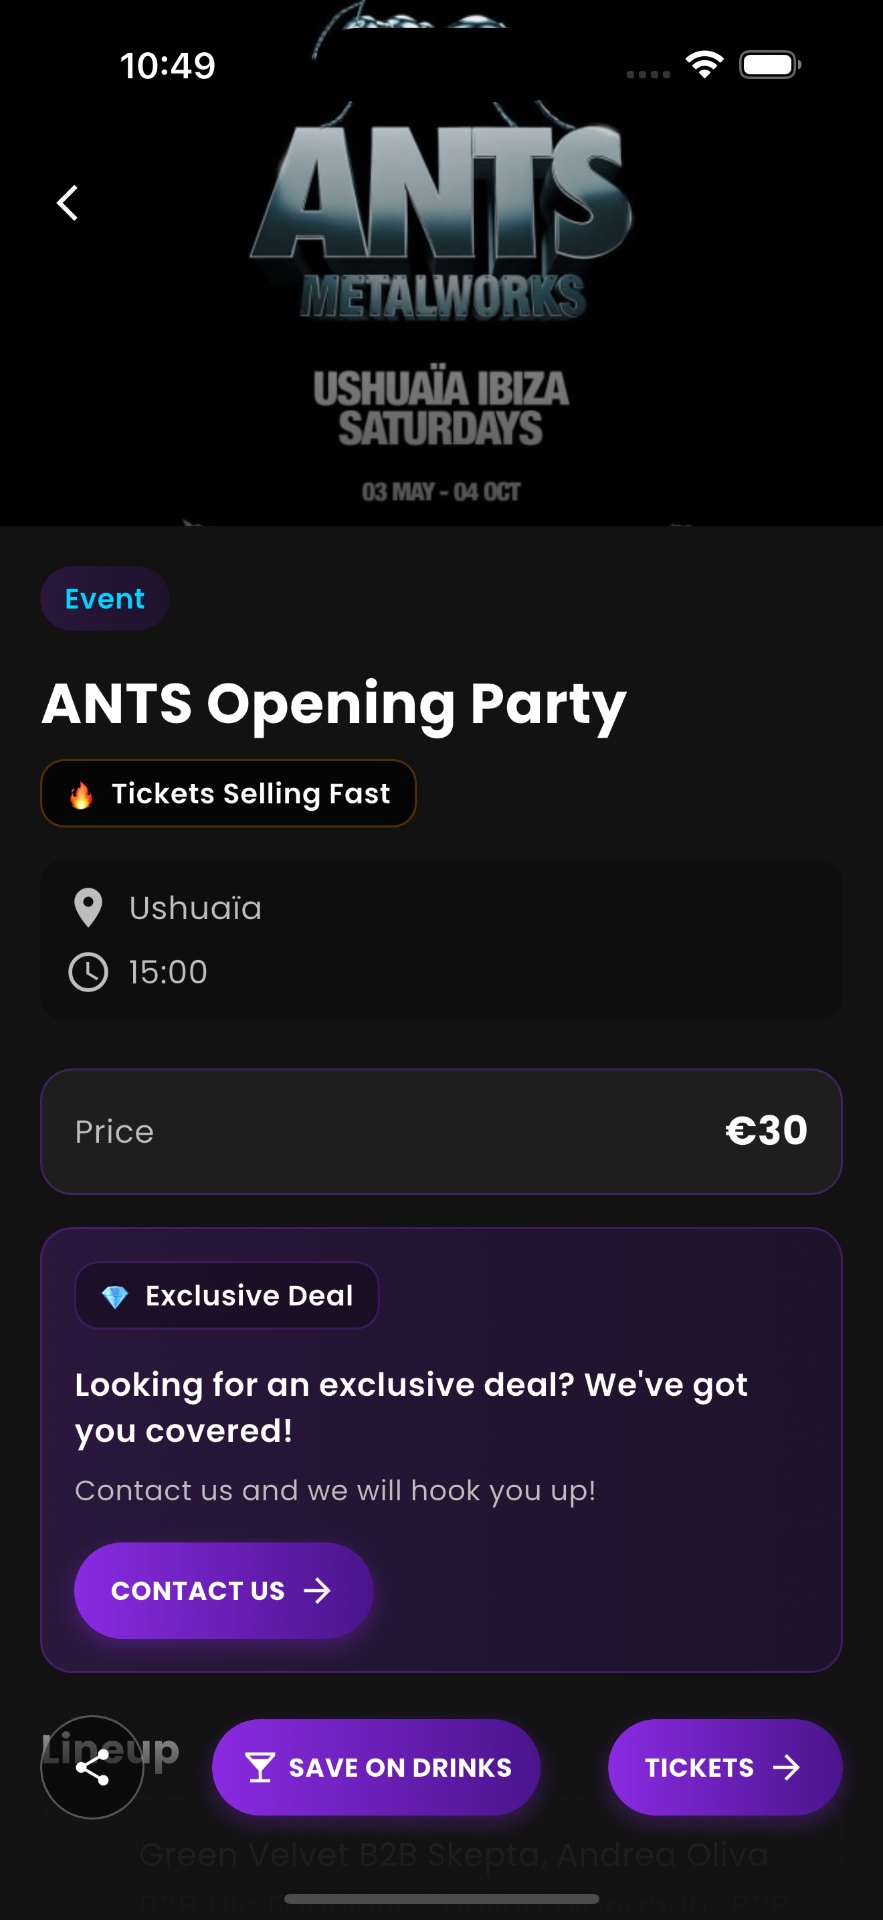Tap the Ushuaïa venue name
The width and height of the screenshot is (883, 1920).
point(195,908)
